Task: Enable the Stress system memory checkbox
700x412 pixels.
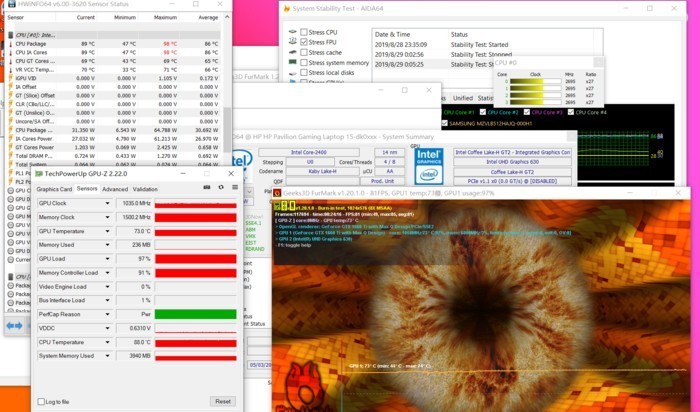Action: tap(304, 62)
